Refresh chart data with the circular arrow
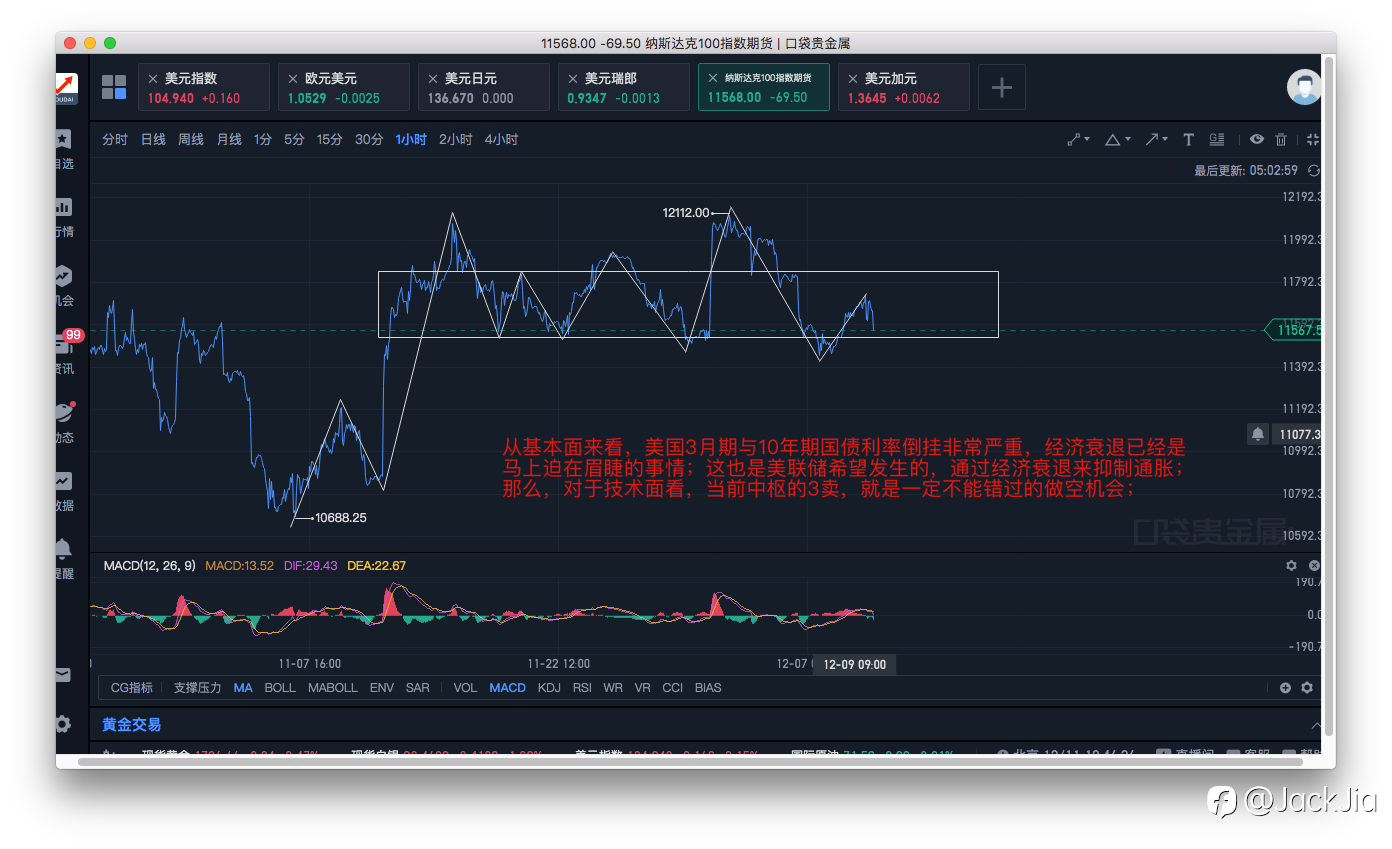Image resolution: width=1392 pixels, height=849 pixels. 1314,171
